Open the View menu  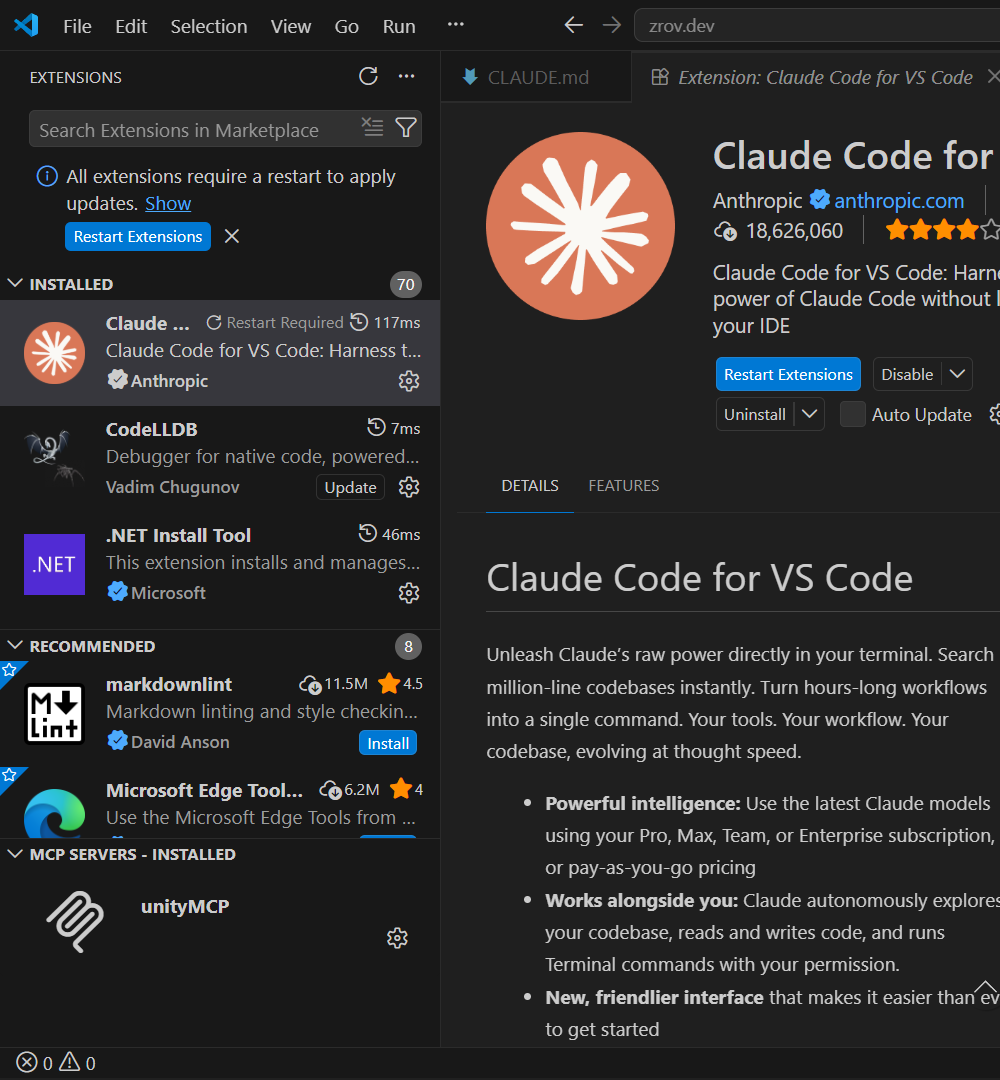pyautogui.click(x=291, y=26)
